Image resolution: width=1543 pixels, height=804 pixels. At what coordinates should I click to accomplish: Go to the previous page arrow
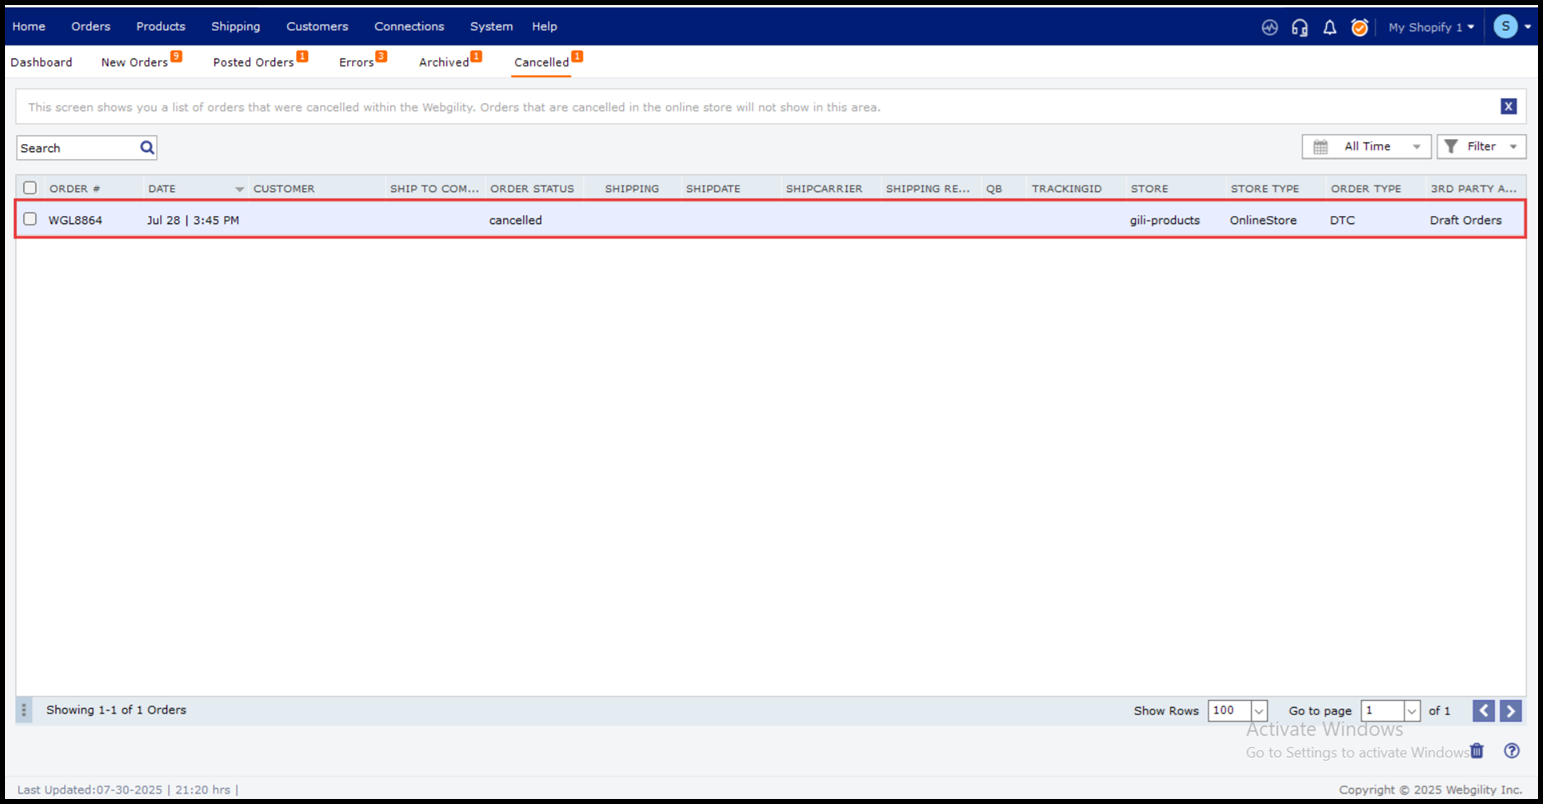(x=1484, y=711)
